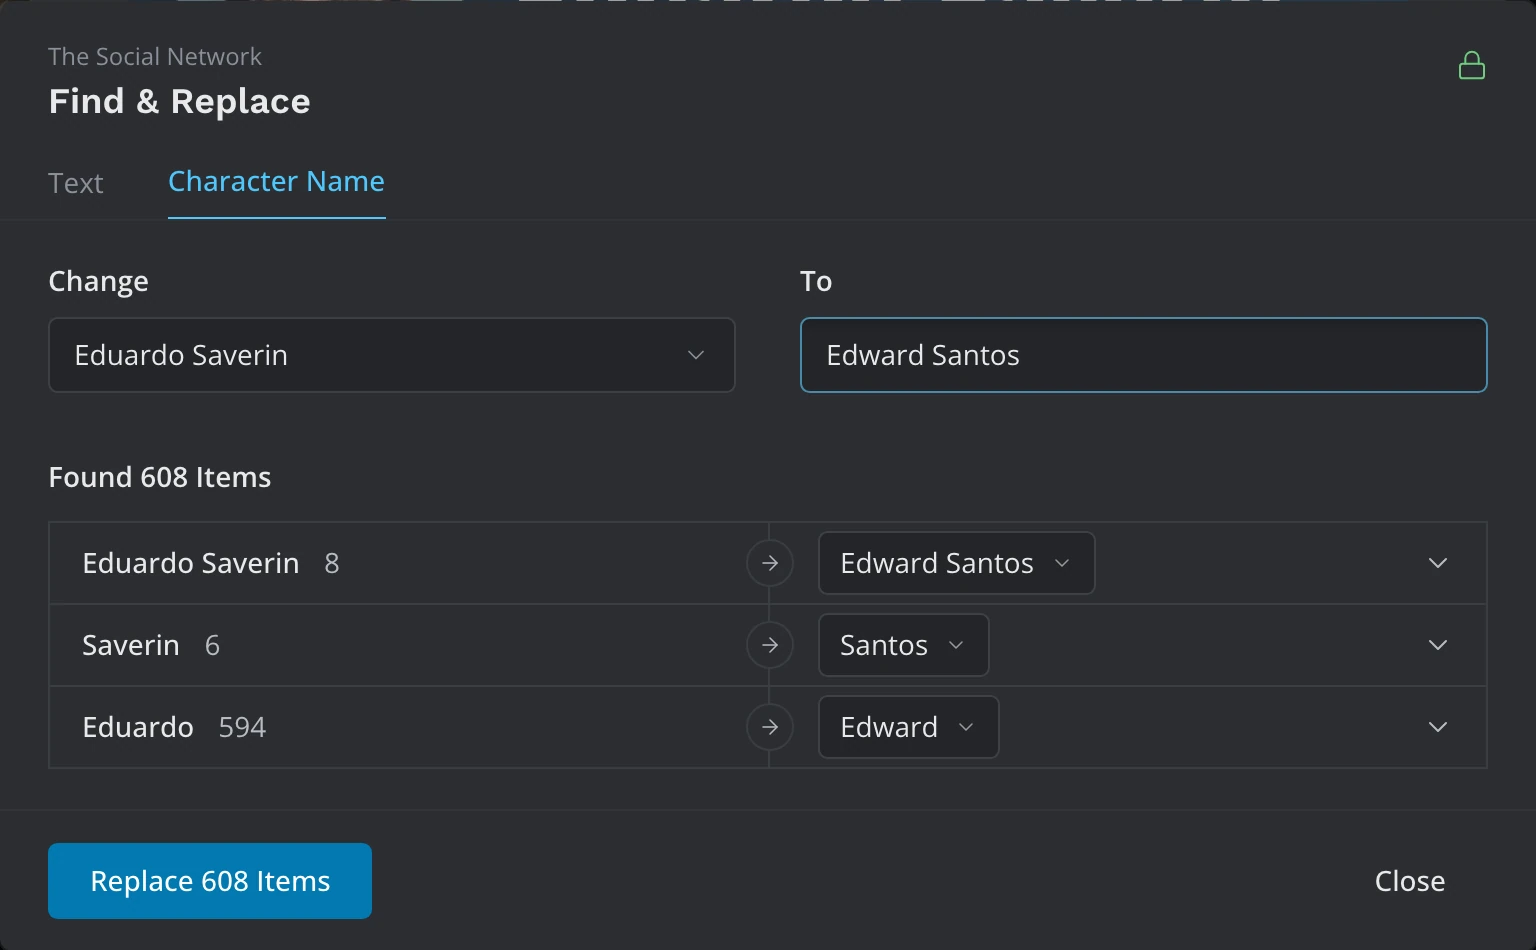
Task: Open the Edward Santos replacement dropdown
Action: [x=956, y=563]
